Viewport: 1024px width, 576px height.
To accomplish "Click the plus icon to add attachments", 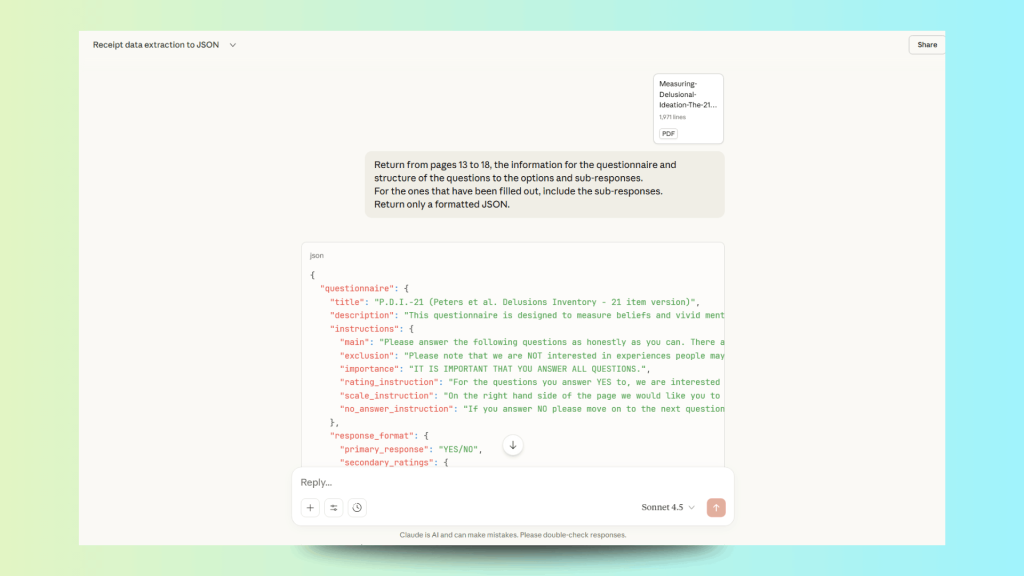I will coord(311,508).
